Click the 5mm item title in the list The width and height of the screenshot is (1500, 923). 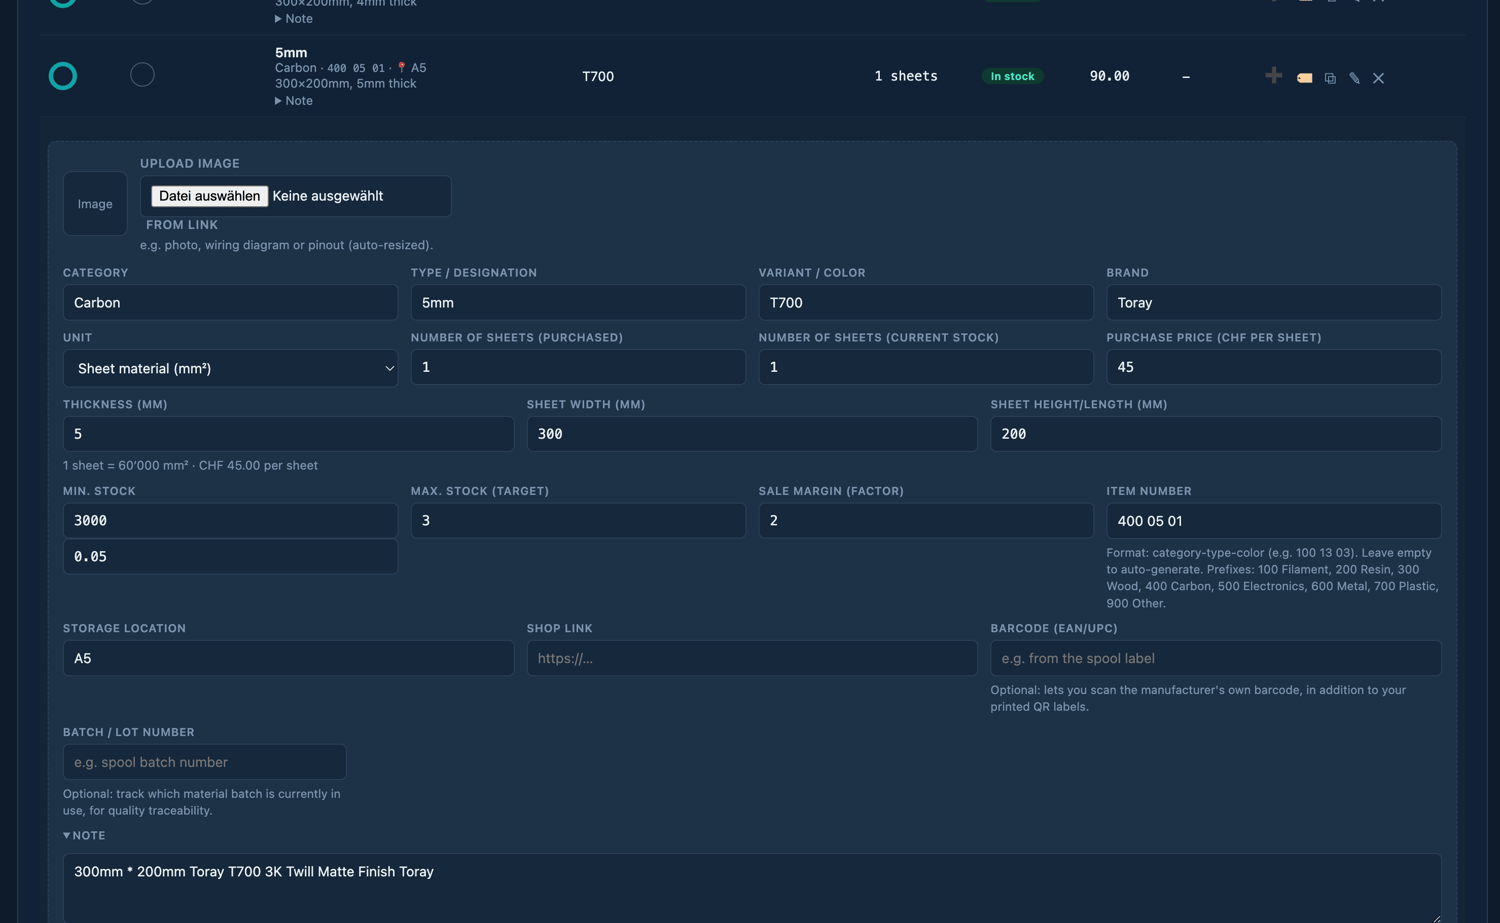pos(291,52)
